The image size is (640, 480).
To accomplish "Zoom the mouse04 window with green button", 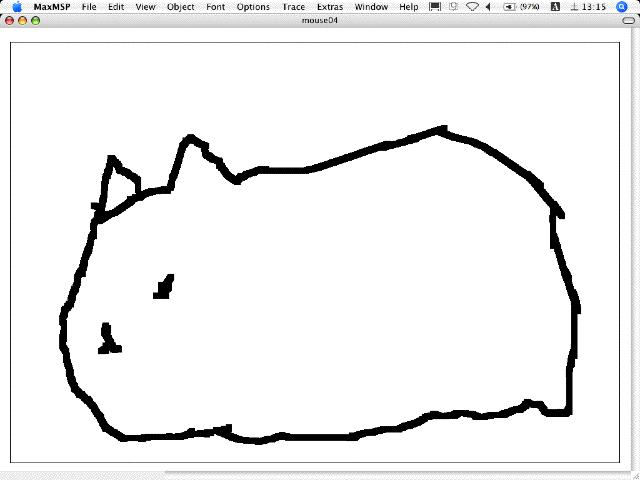I will [x=36, y=20].
